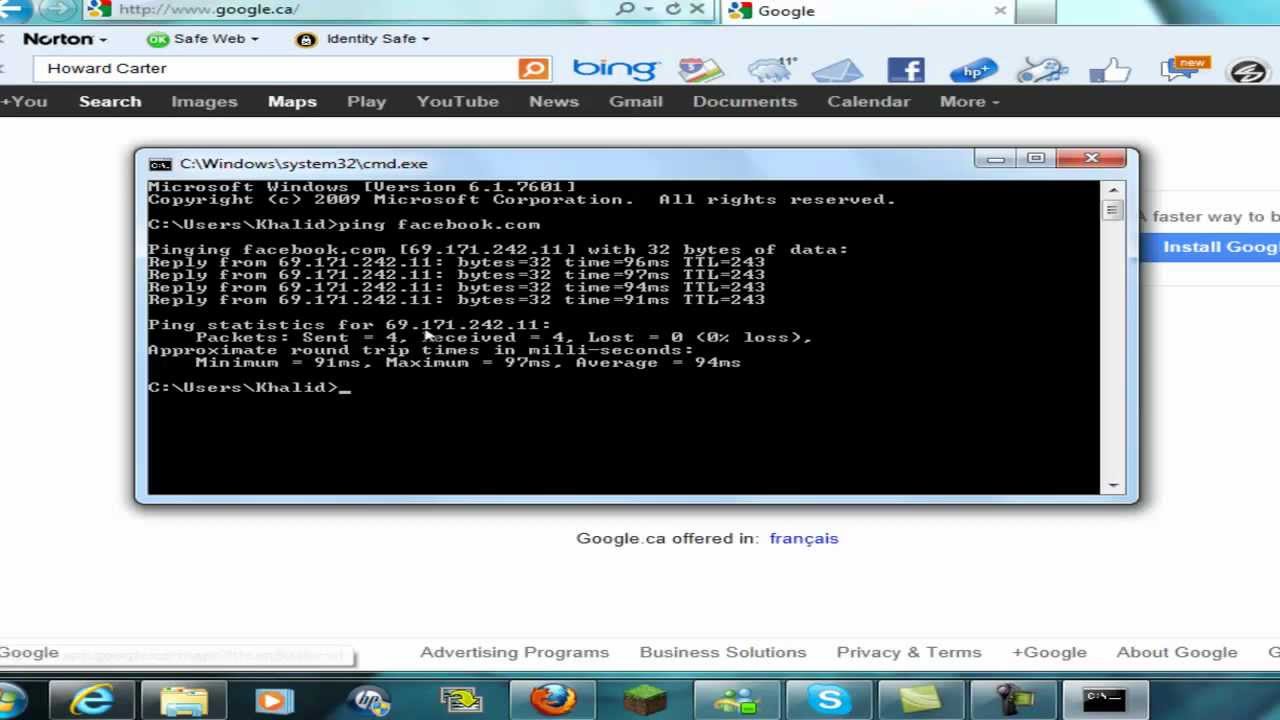Open a new blank browser tab
Image resolution: width=1280 pixels, height=720 pixels.
[x=1037, y=11]
